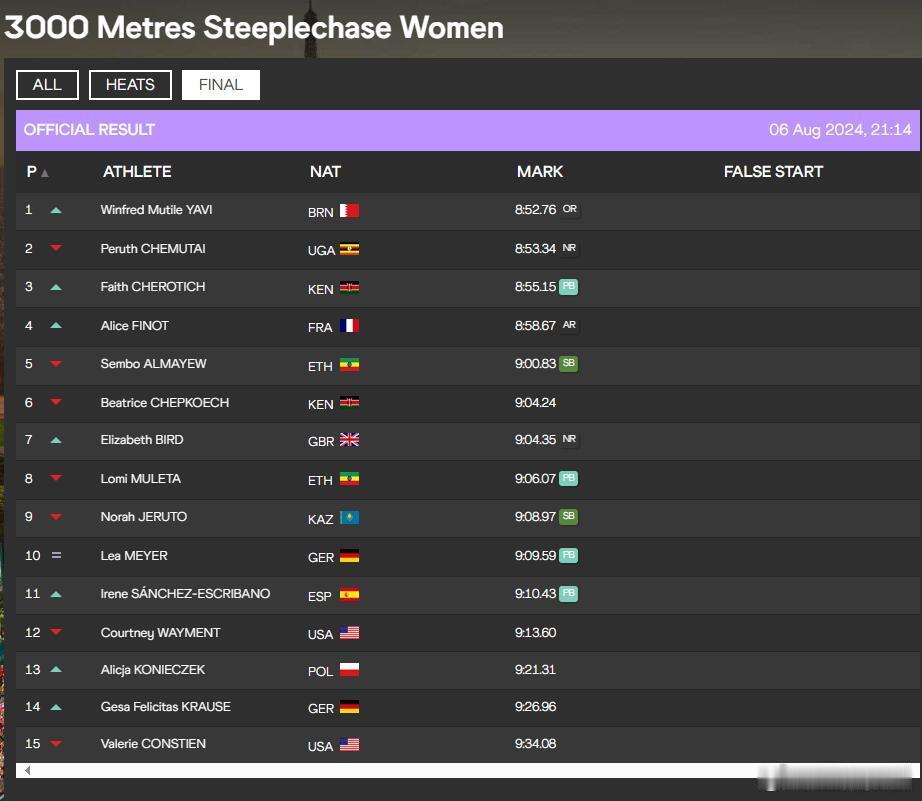Click the SB badge beside 9:00.83
922x801 pixels.
568,363
